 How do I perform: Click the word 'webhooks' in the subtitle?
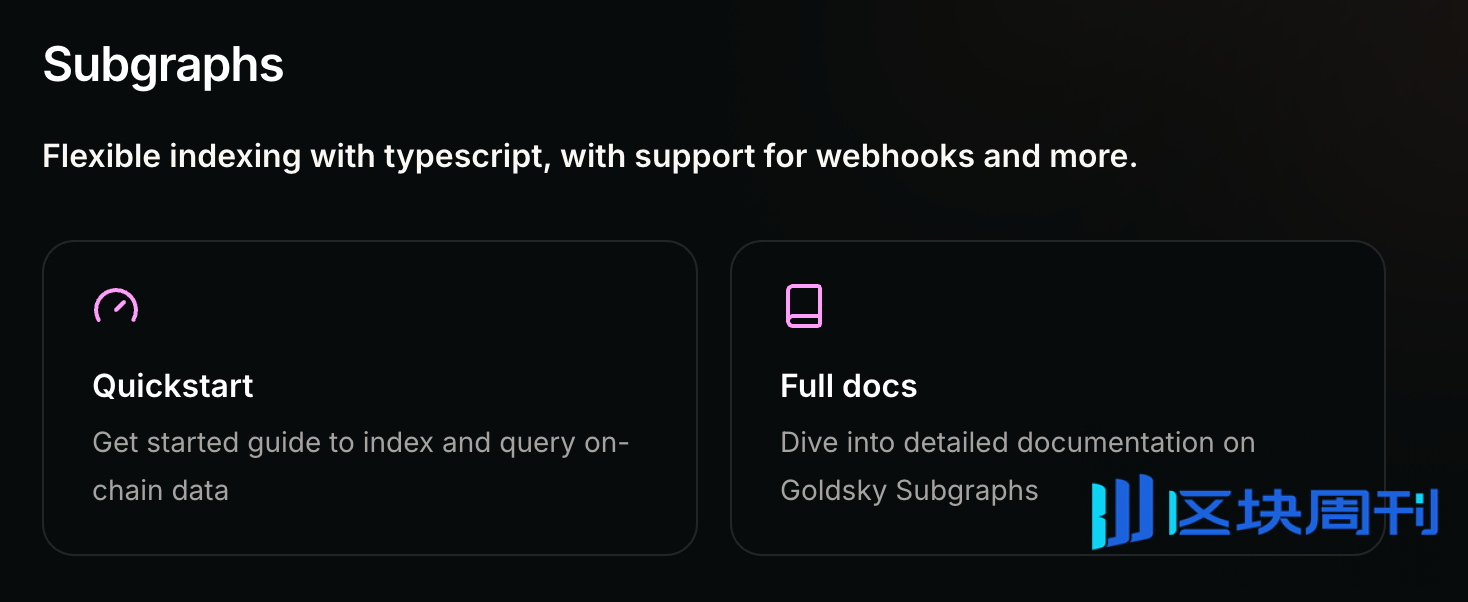pyautogui.click(x=878, y=157)
